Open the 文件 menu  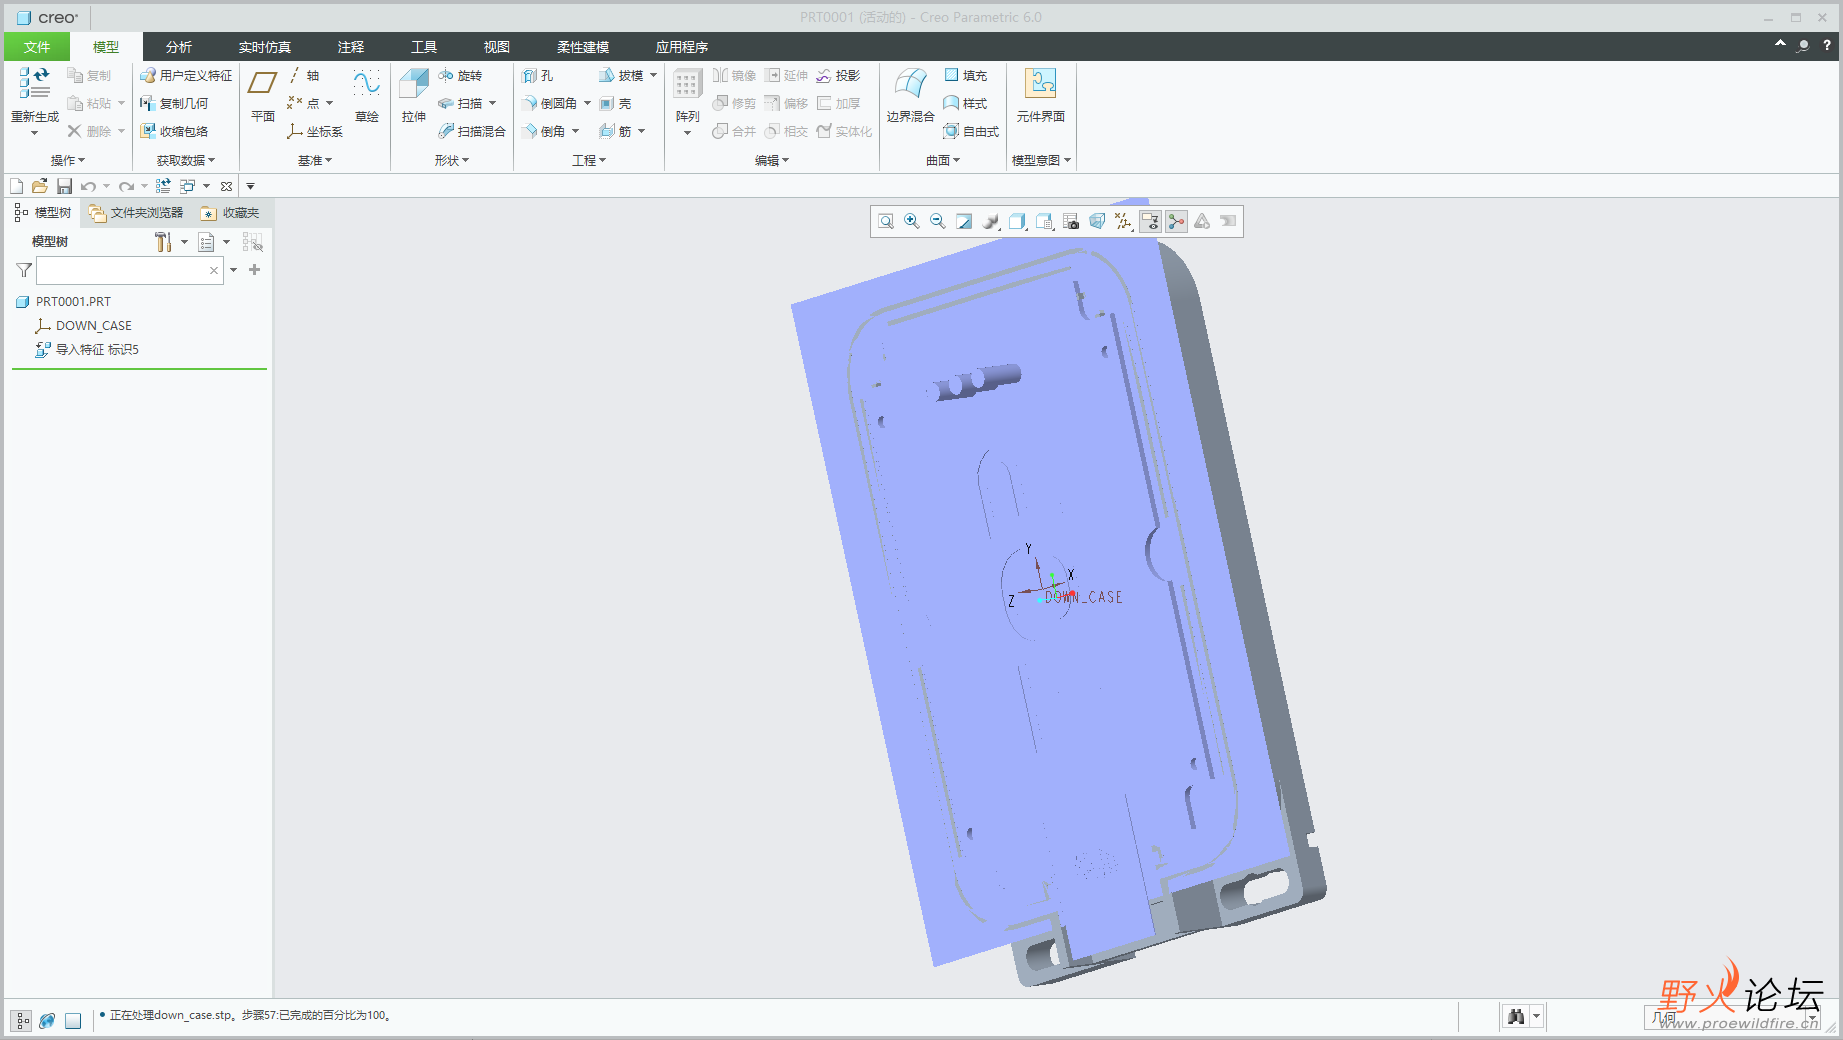pyautogui.click(x=37, y=47)
